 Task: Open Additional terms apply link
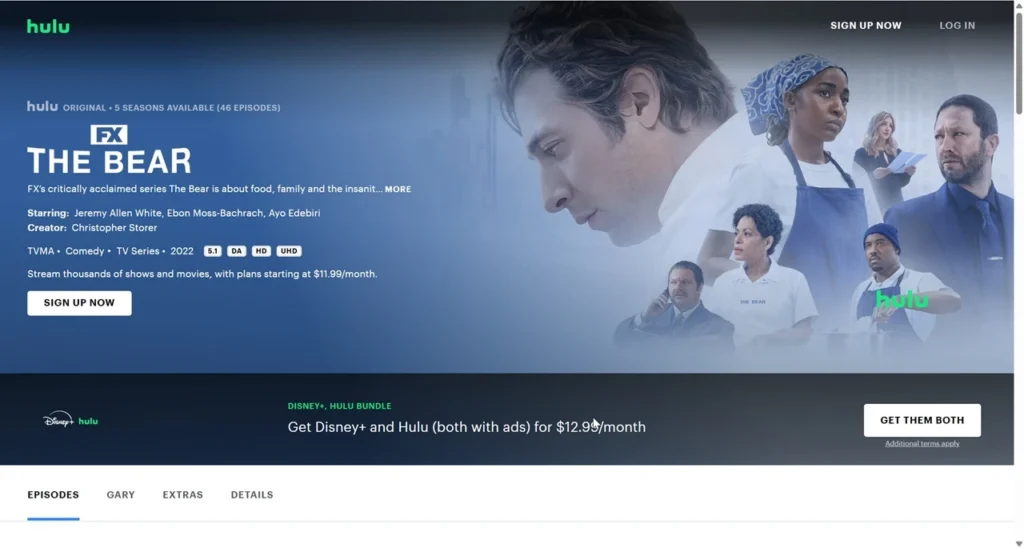(x=922, y=443)
